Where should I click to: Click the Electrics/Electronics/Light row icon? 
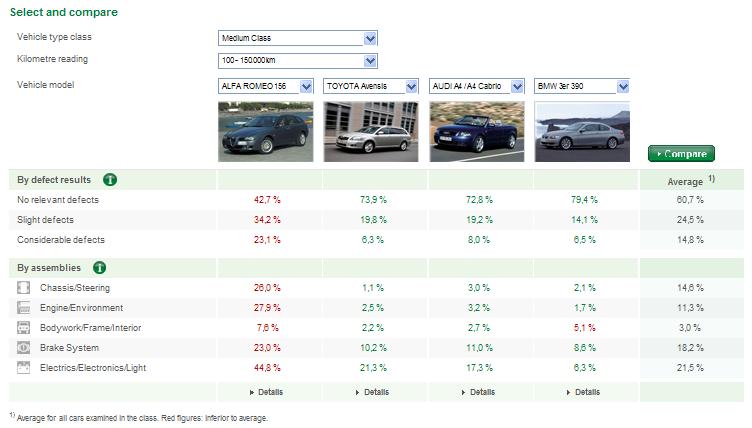[x=24, y=368]
